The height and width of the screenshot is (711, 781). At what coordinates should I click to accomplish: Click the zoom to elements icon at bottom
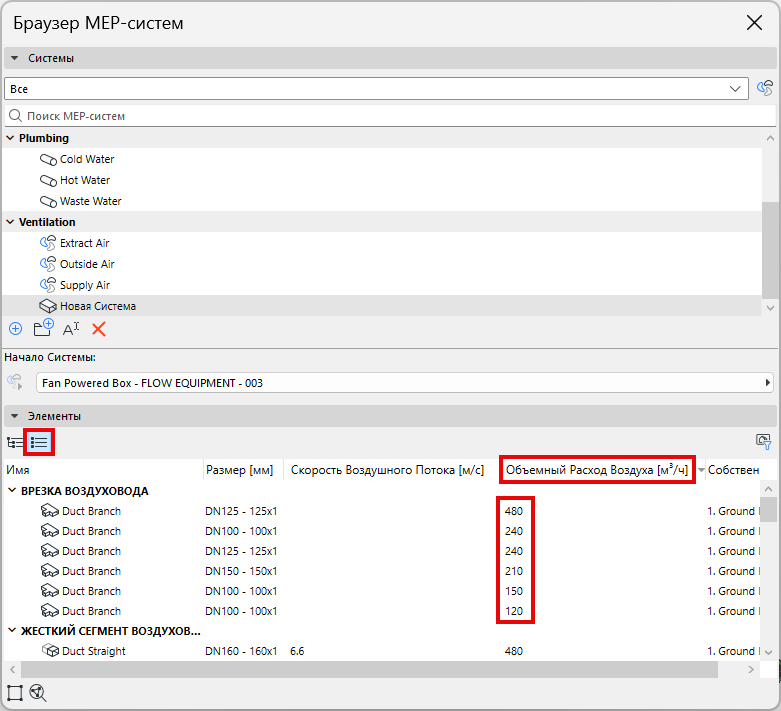(x=38, y=693)
